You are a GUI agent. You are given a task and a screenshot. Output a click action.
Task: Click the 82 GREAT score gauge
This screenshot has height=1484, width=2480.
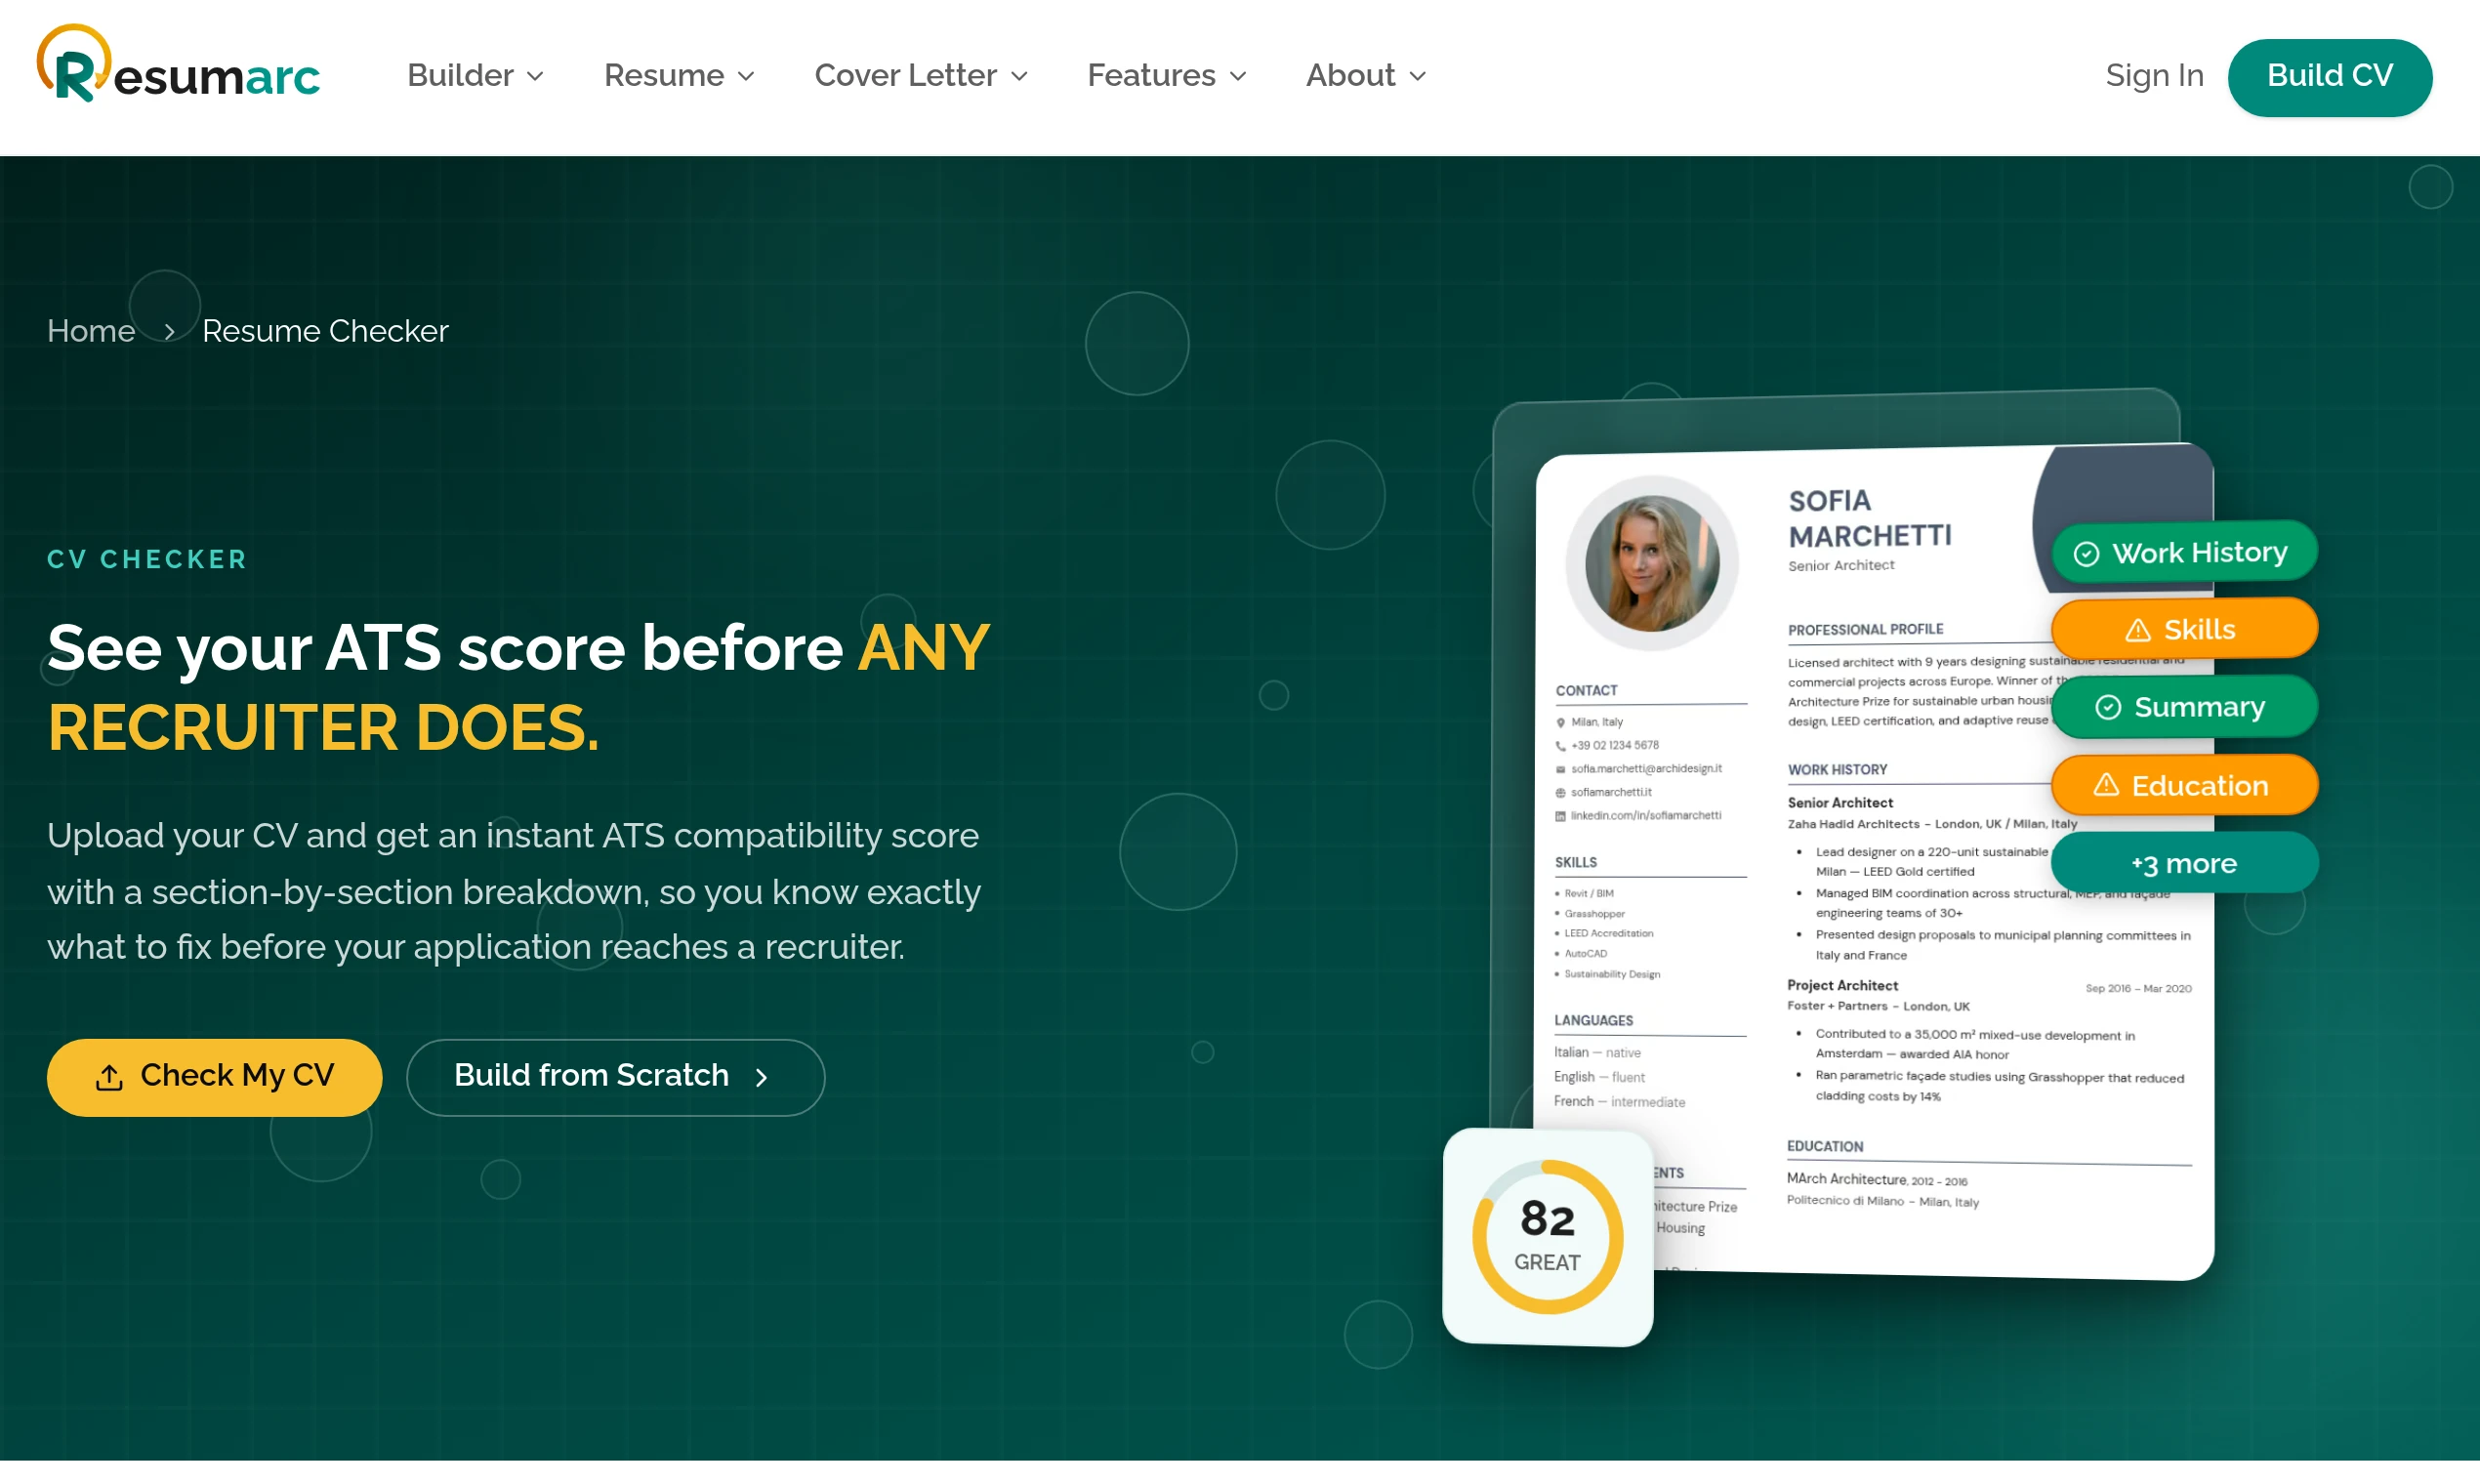pyautogui.click(x=1547, y=1238)
